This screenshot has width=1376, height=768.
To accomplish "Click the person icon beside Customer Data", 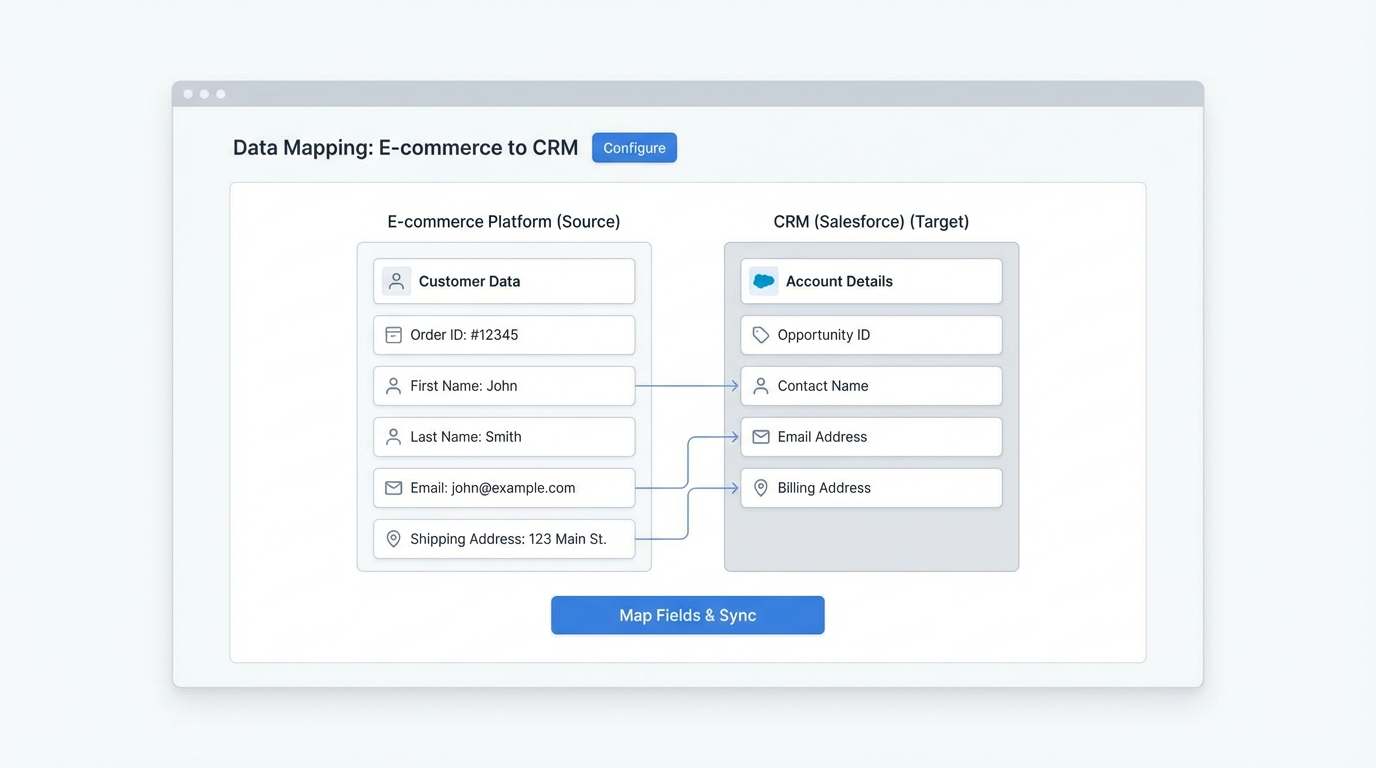I will 395,281.
